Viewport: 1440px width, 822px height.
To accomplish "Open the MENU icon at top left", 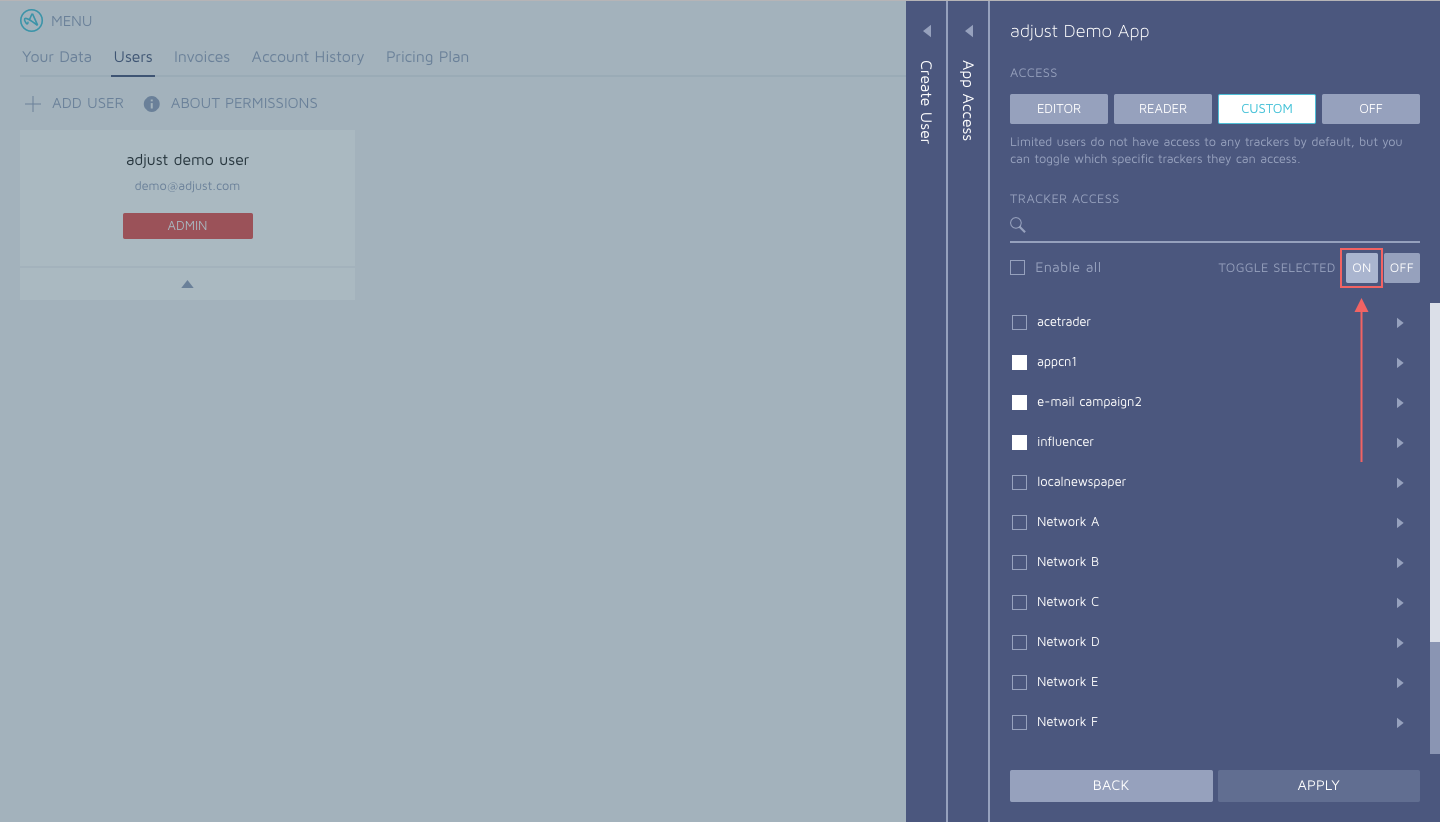I will [x=69, y=20].
